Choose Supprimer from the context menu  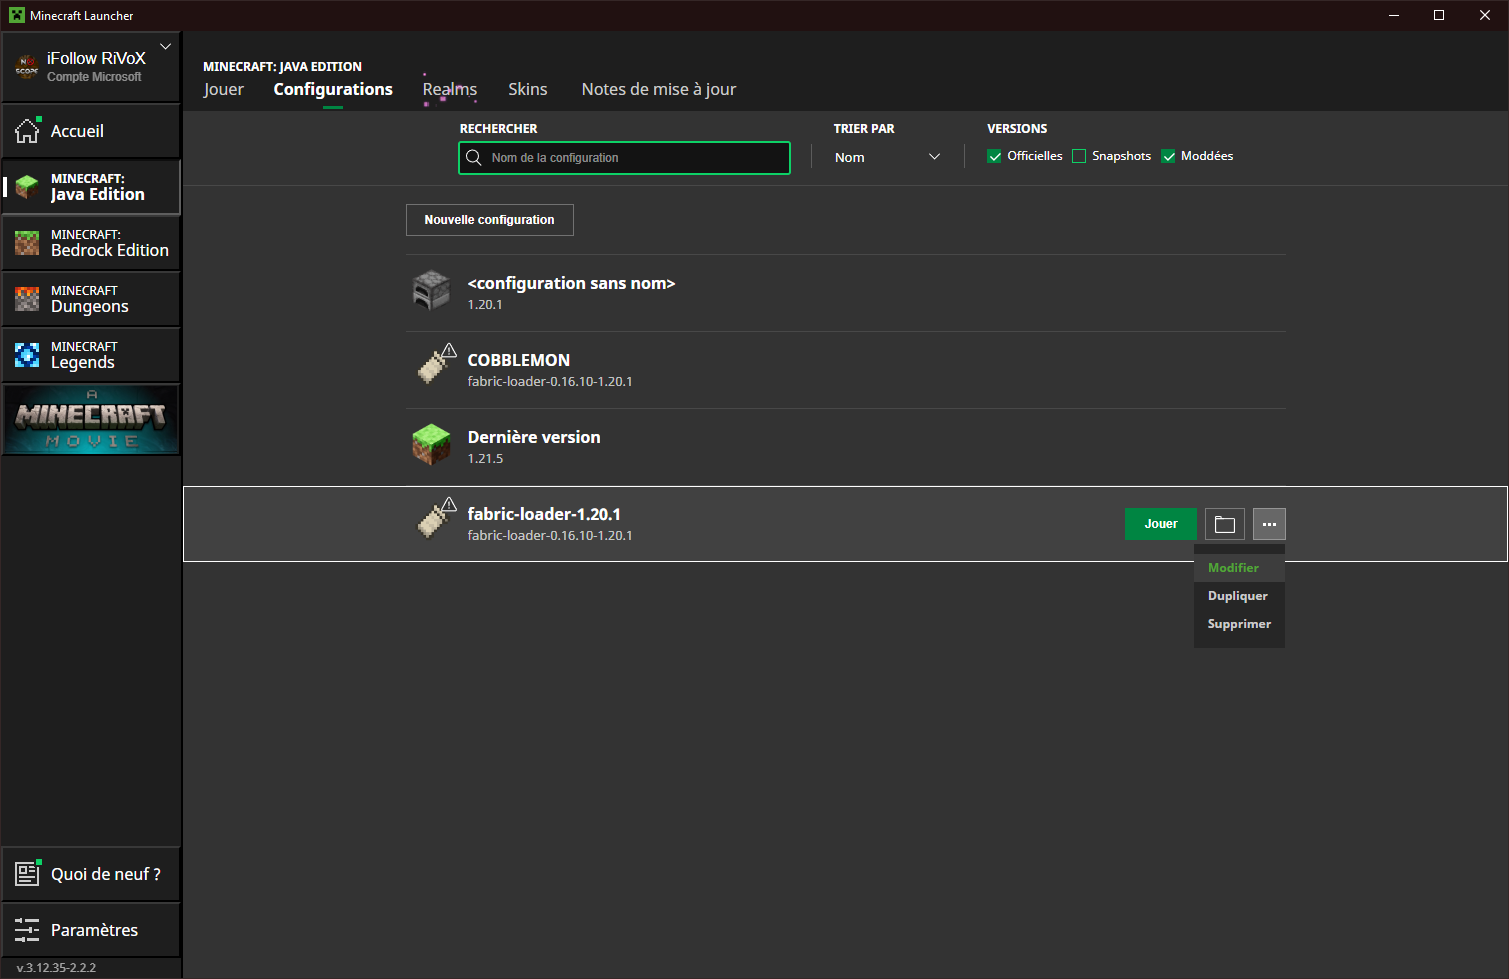(x=1239, y=624)
